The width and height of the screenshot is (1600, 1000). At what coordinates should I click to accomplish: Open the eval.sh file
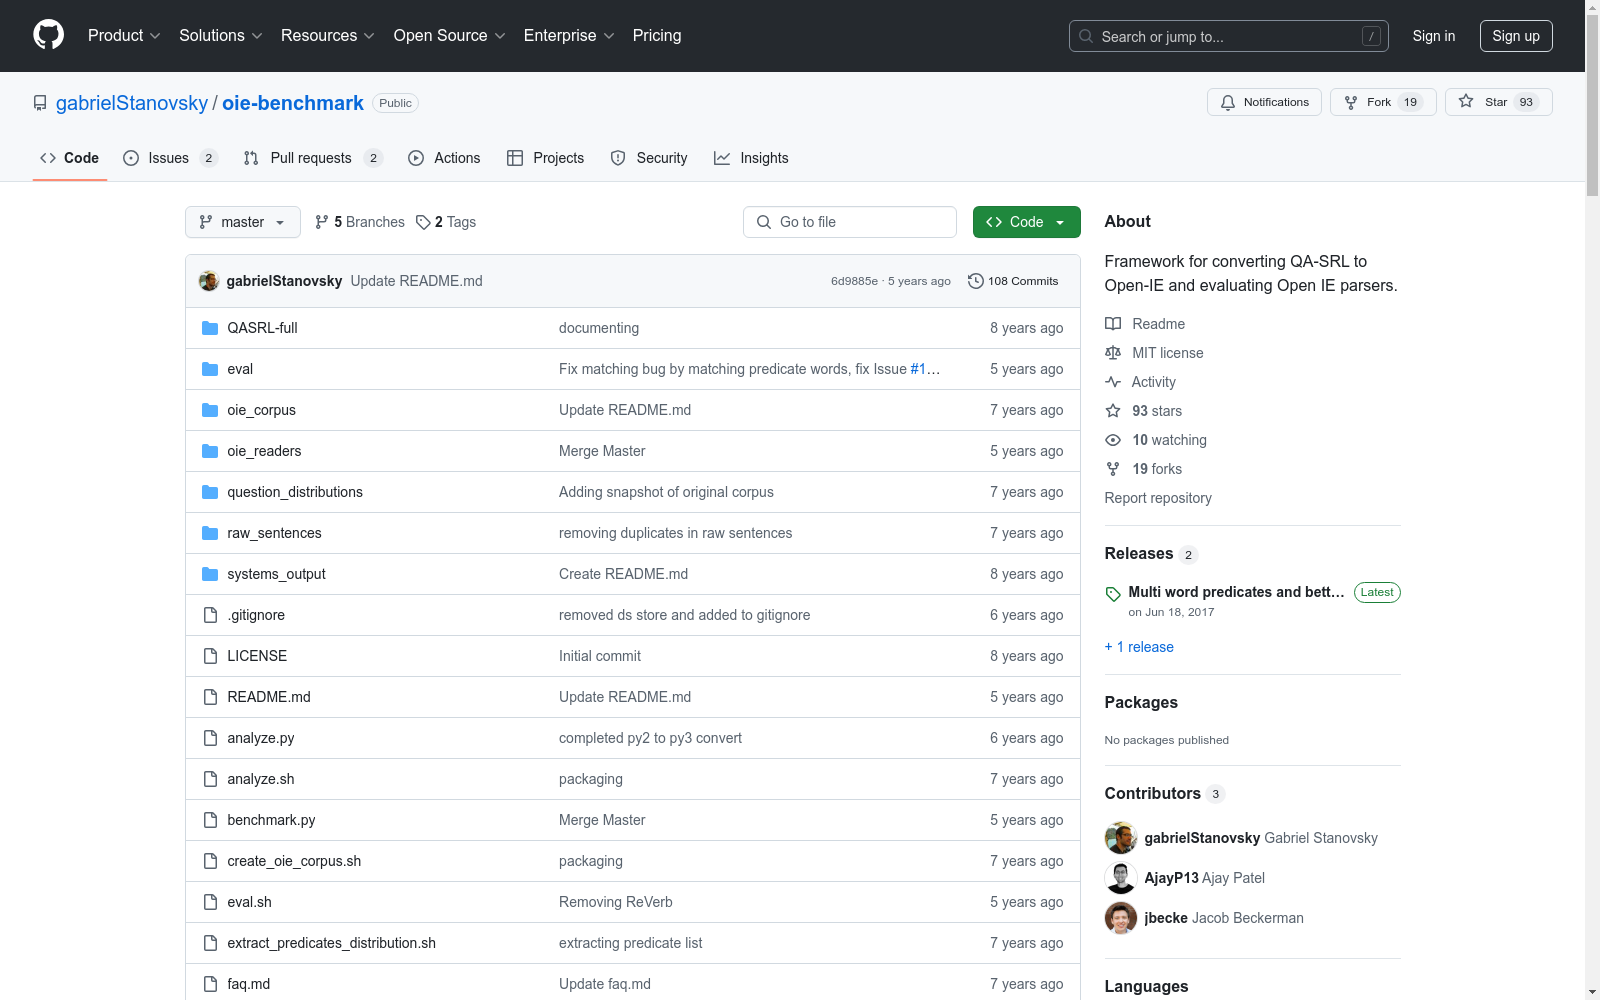click(249, 902)
